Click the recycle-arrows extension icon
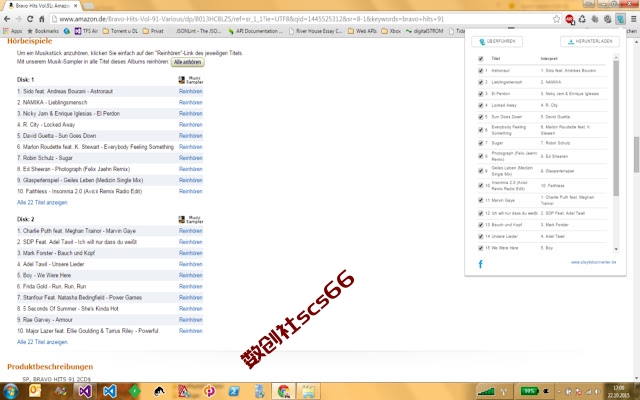The image size is (640, 400). coord(582,19)
